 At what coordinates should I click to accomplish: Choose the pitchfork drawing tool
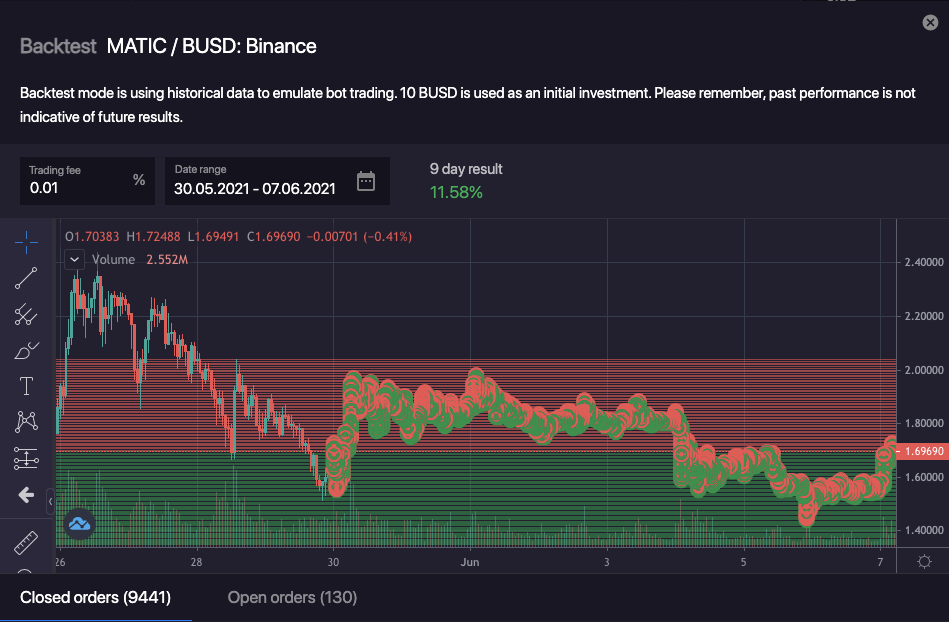point(26,314)
